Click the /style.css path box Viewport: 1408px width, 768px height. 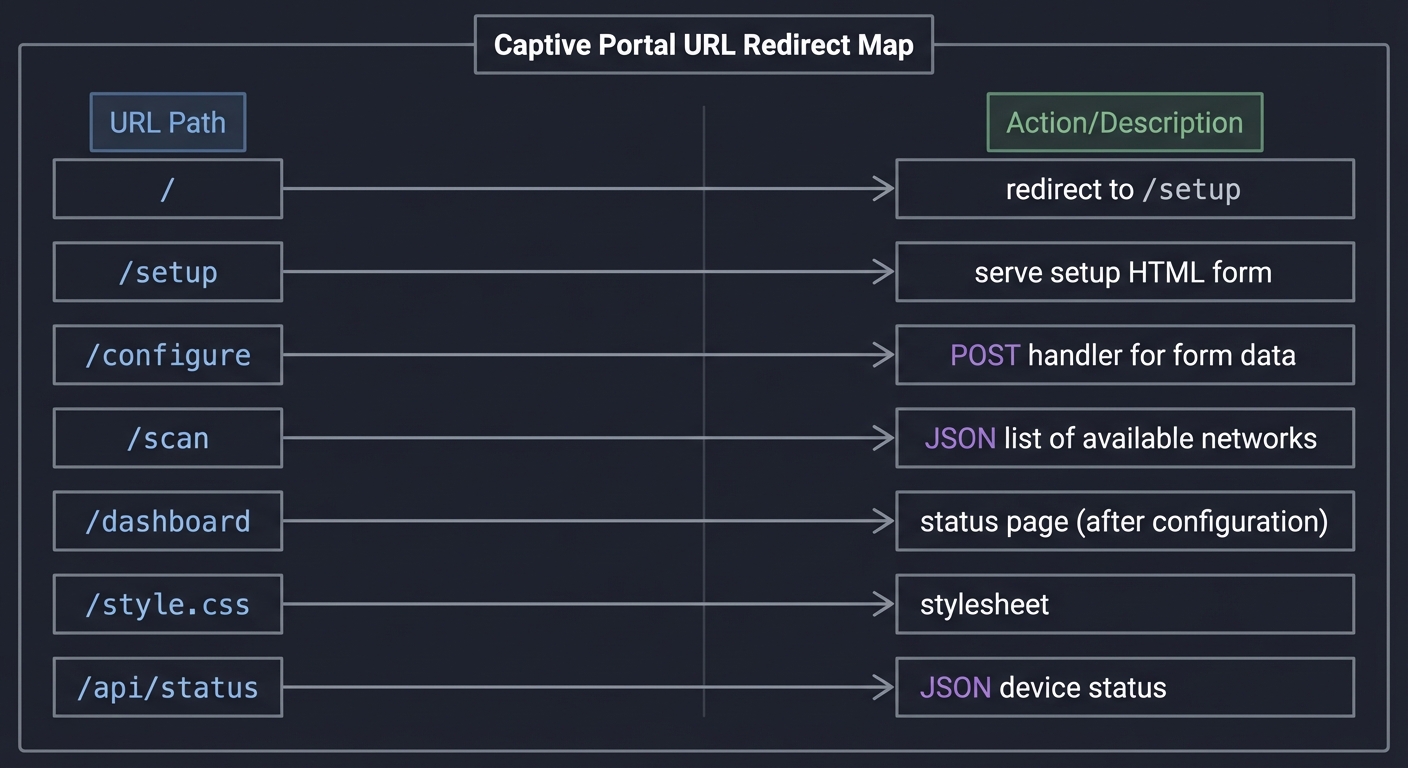[167, 604]
